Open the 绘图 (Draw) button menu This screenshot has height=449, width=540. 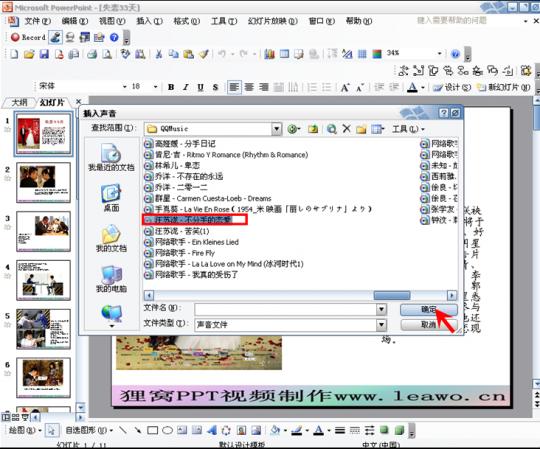click(24, 430)
